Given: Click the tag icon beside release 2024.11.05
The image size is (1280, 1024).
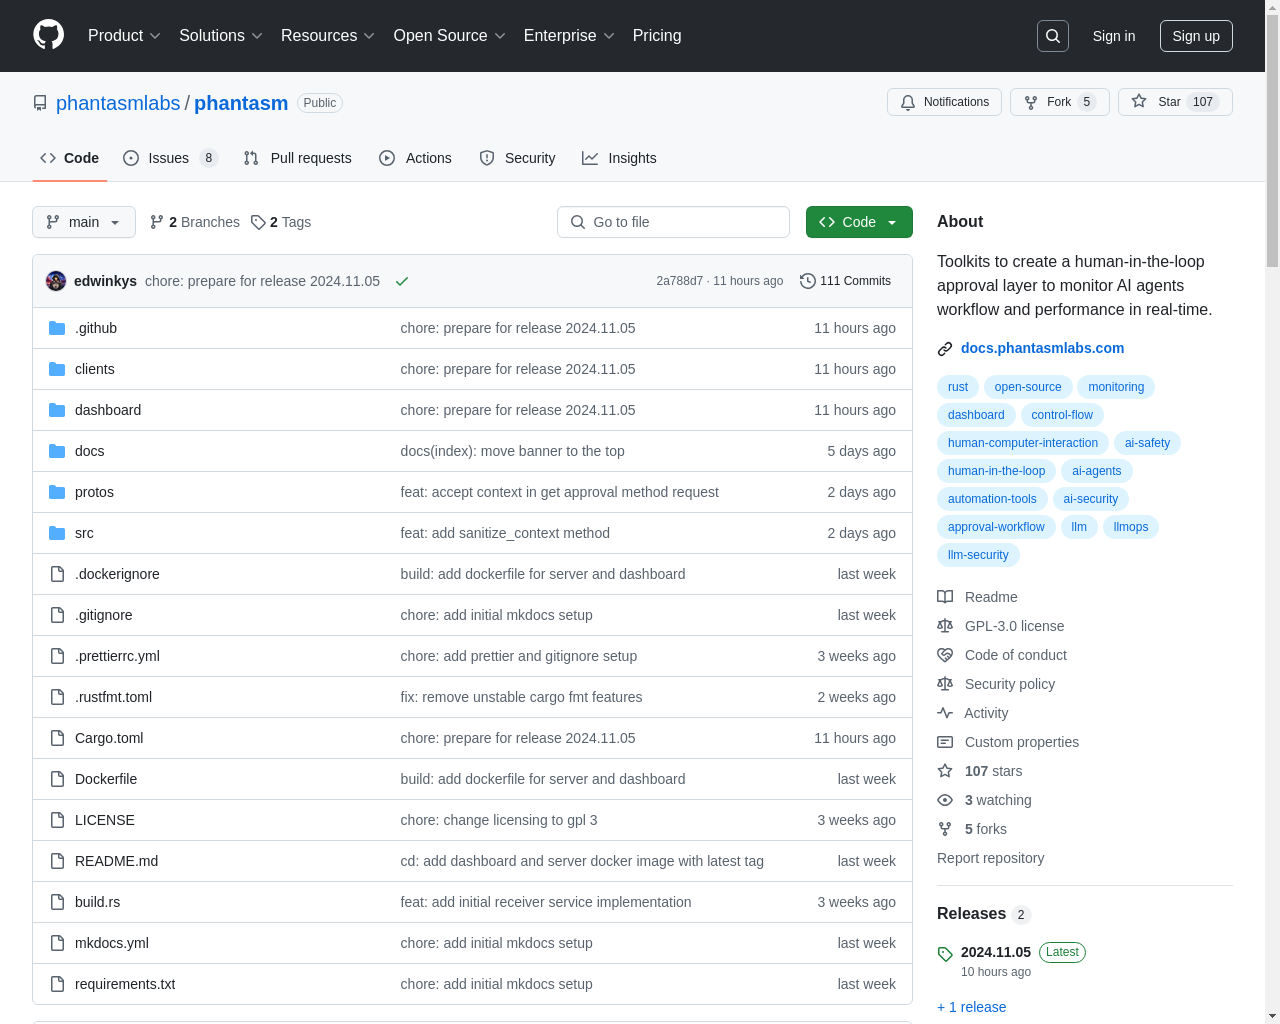Looking at the screenshot, I should pyautogui.click(x=945, y=954).
